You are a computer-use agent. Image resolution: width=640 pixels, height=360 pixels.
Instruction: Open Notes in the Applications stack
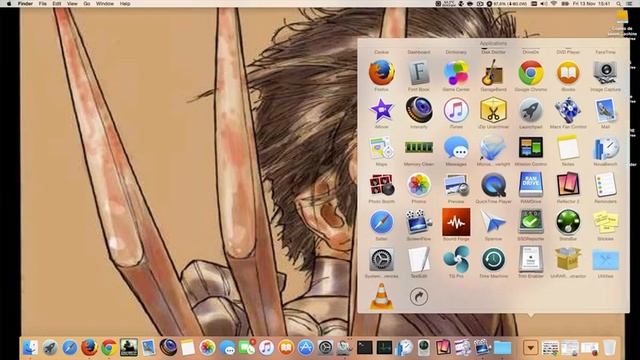tap(568, 148)
